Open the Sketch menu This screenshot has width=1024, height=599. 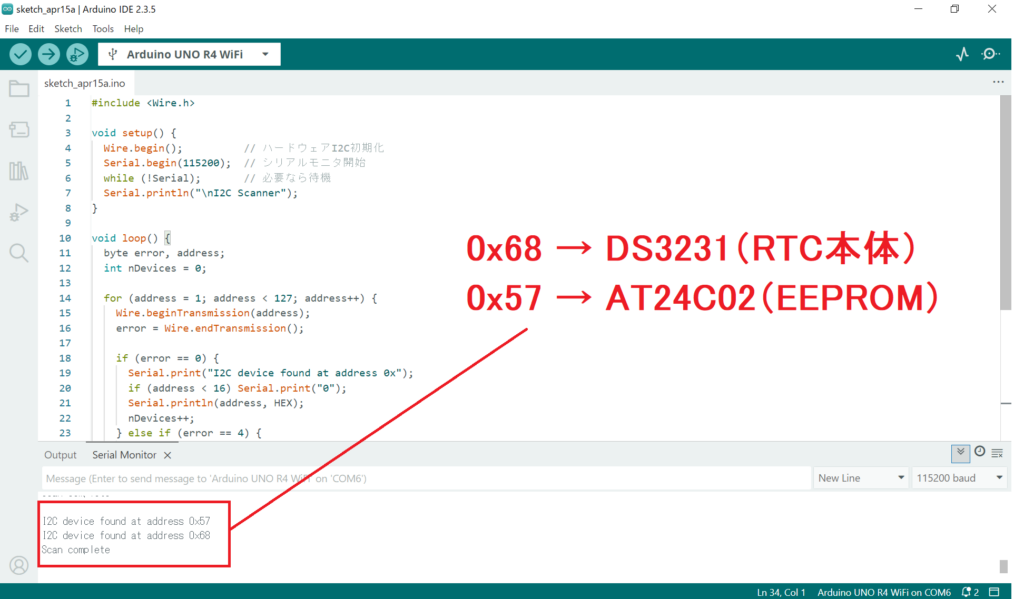pos(68,29)
